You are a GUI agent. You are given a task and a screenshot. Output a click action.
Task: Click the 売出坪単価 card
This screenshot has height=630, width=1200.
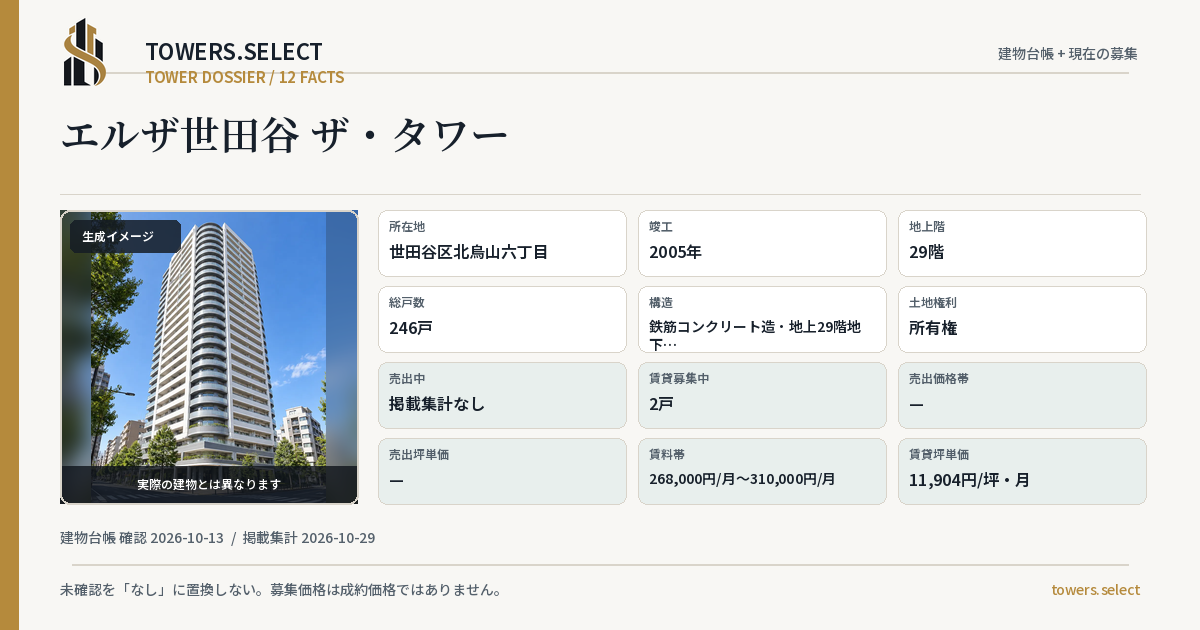[x=502, y=471]
